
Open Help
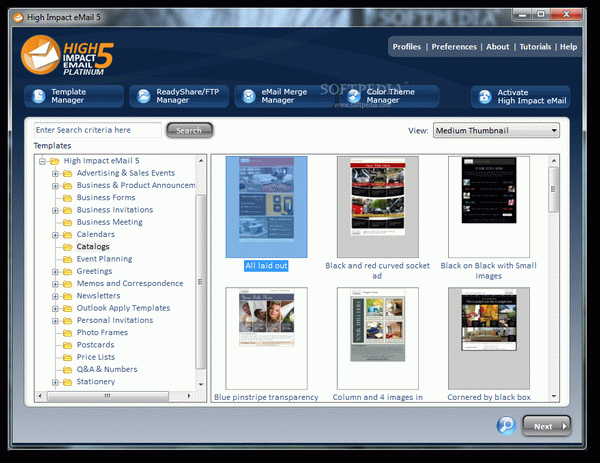tap(568, 47)
